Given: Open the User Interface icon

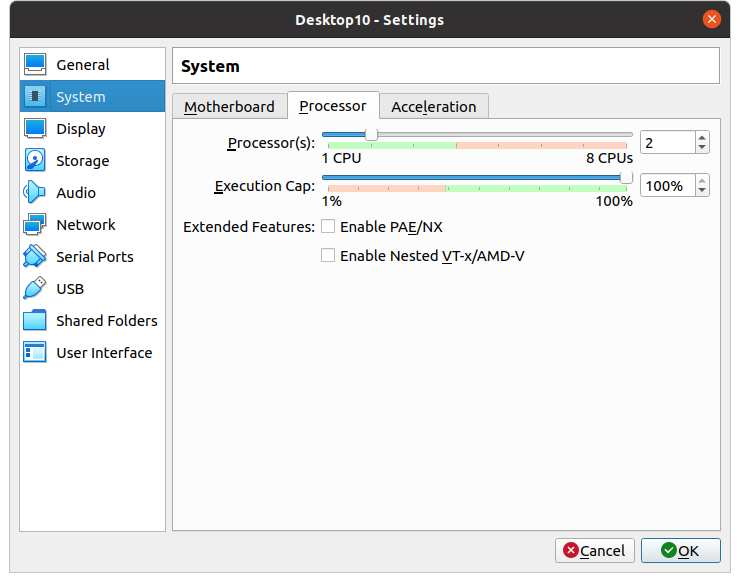Looking at the screenshot, I should pos(35,353).
